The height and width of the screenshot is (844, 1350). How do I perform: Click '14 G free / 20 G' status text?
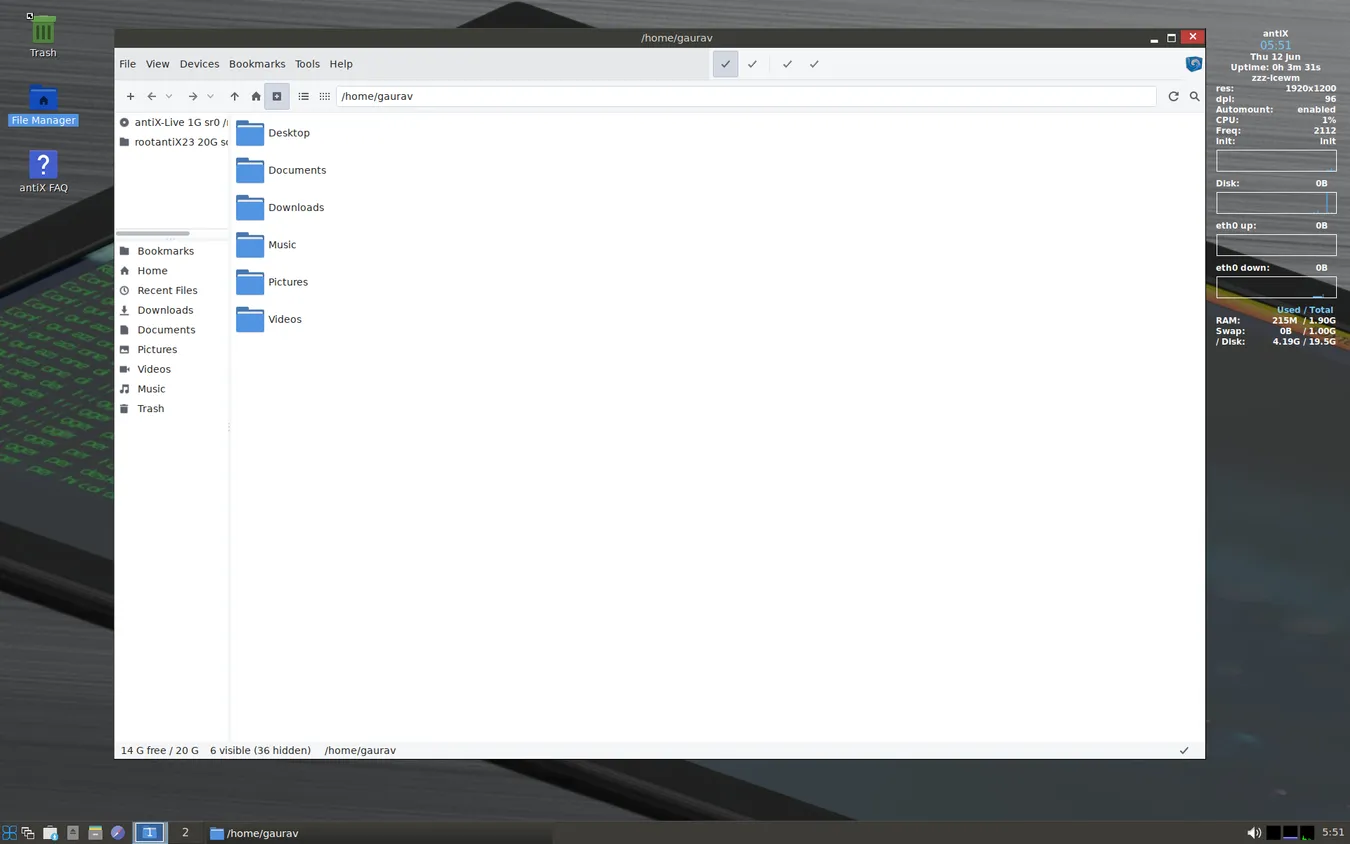(x=160, y=750)
